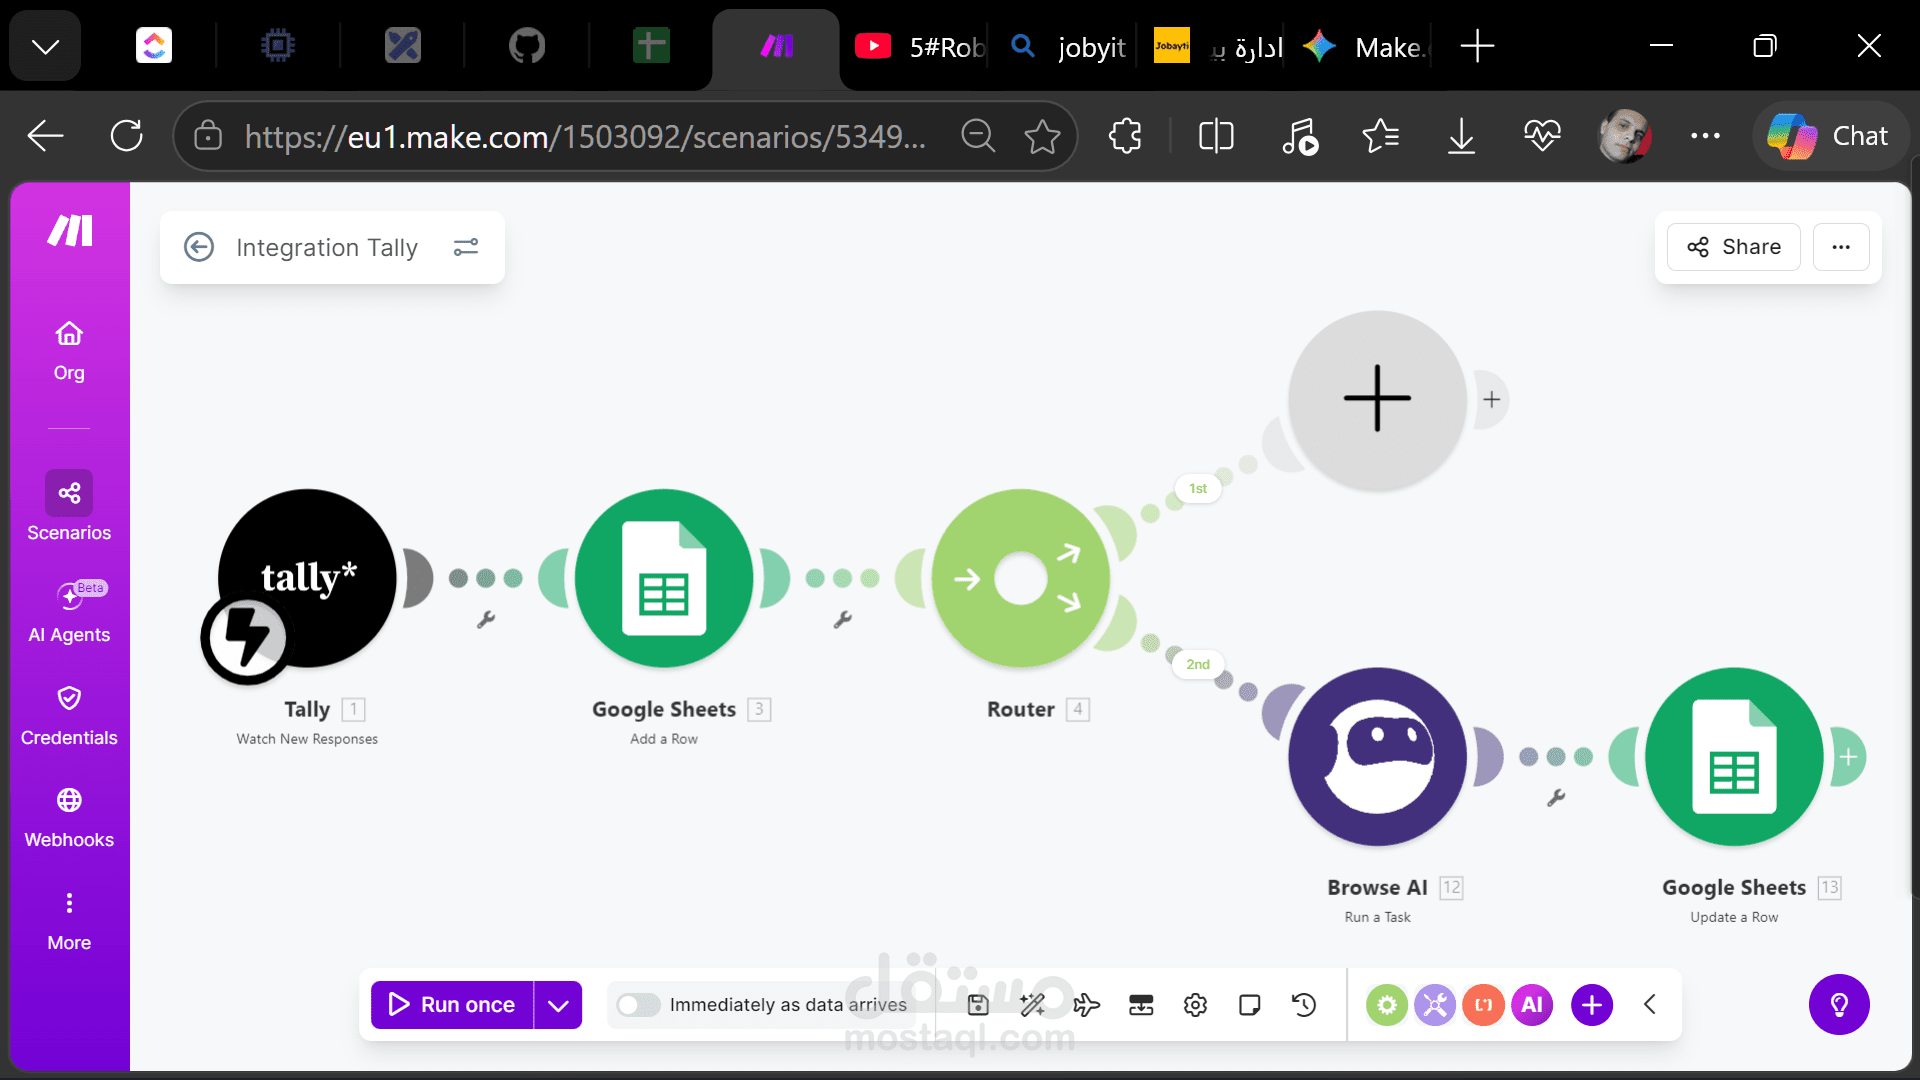Open the browser profile avatar
The height and width of the screenshot is (1080, 1920).
tap(1624, 136)
